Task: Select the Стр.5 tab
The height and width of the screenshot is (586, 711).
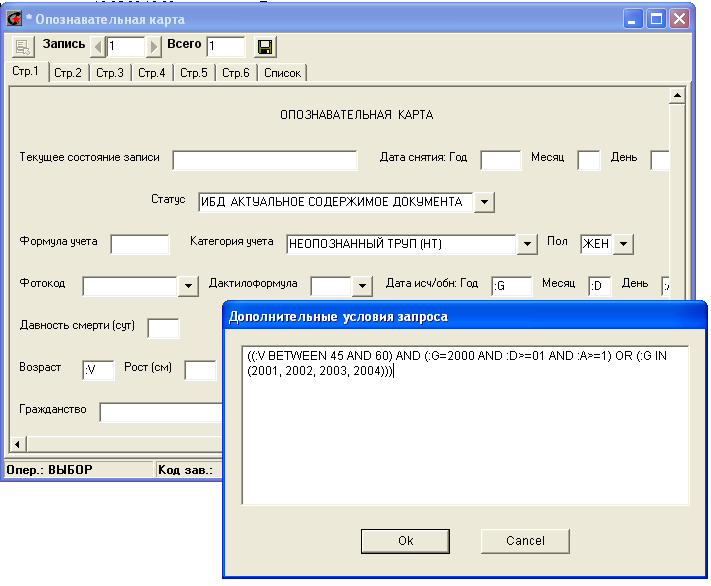Action: [x=194, y=73]
